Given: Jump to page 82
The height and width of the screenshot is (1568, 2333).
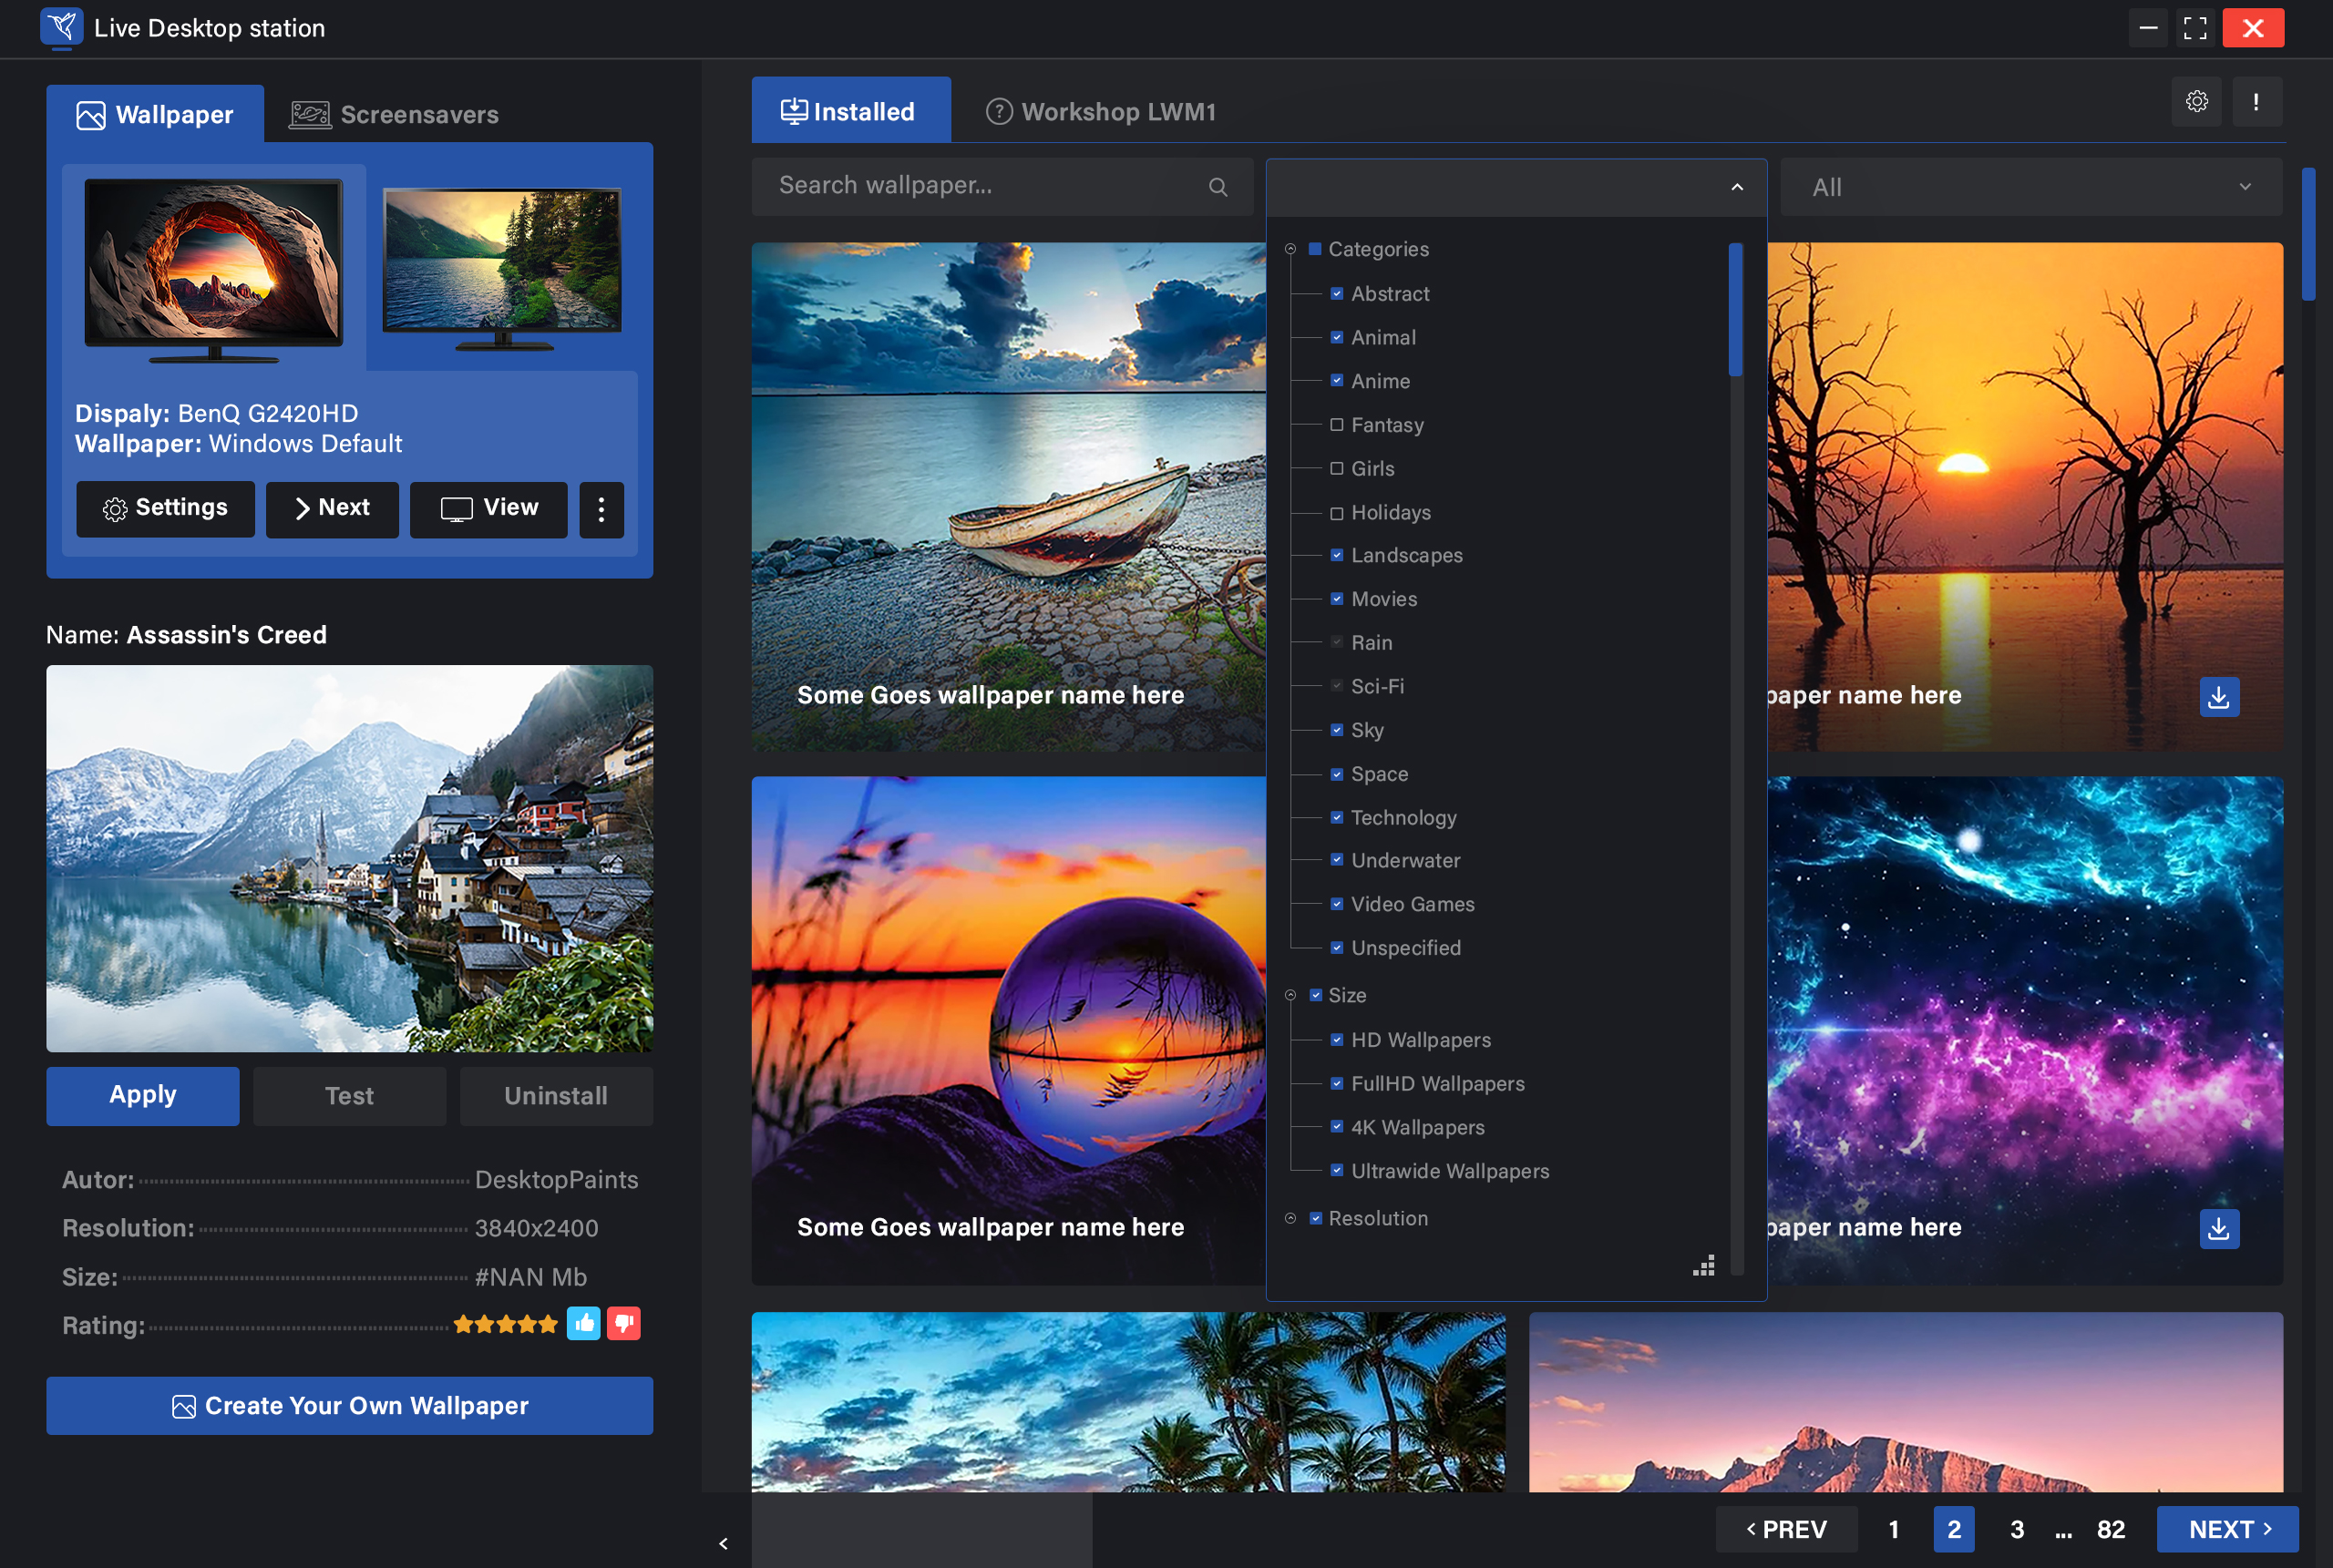Looking at the screenshot, I should [x=2110, y=1529].
